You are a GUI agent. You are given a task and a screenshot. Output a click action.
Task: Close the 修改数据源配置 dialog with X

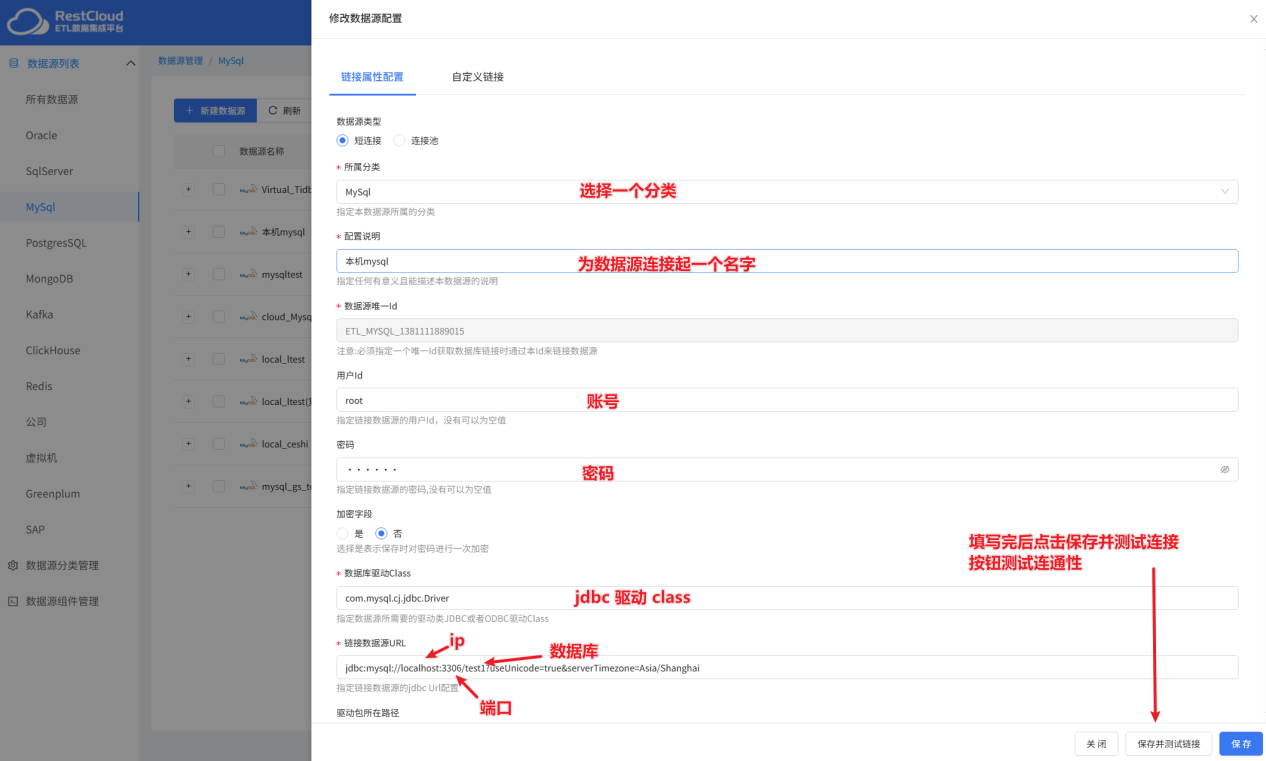(x=1254, y=19)
